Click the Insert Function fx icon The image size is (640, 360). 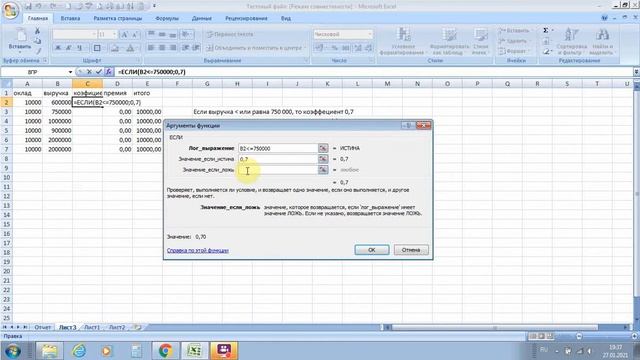point(109,72)
